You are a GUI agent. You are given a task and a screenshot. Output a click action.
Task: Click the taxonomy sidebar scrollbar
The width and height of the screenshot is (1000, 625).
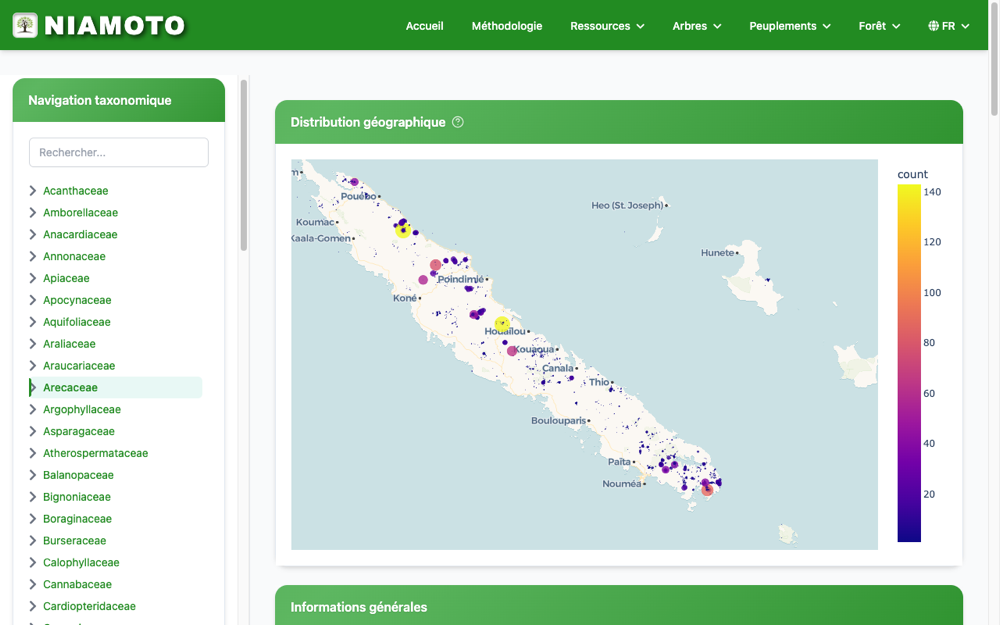click(244, 165)
